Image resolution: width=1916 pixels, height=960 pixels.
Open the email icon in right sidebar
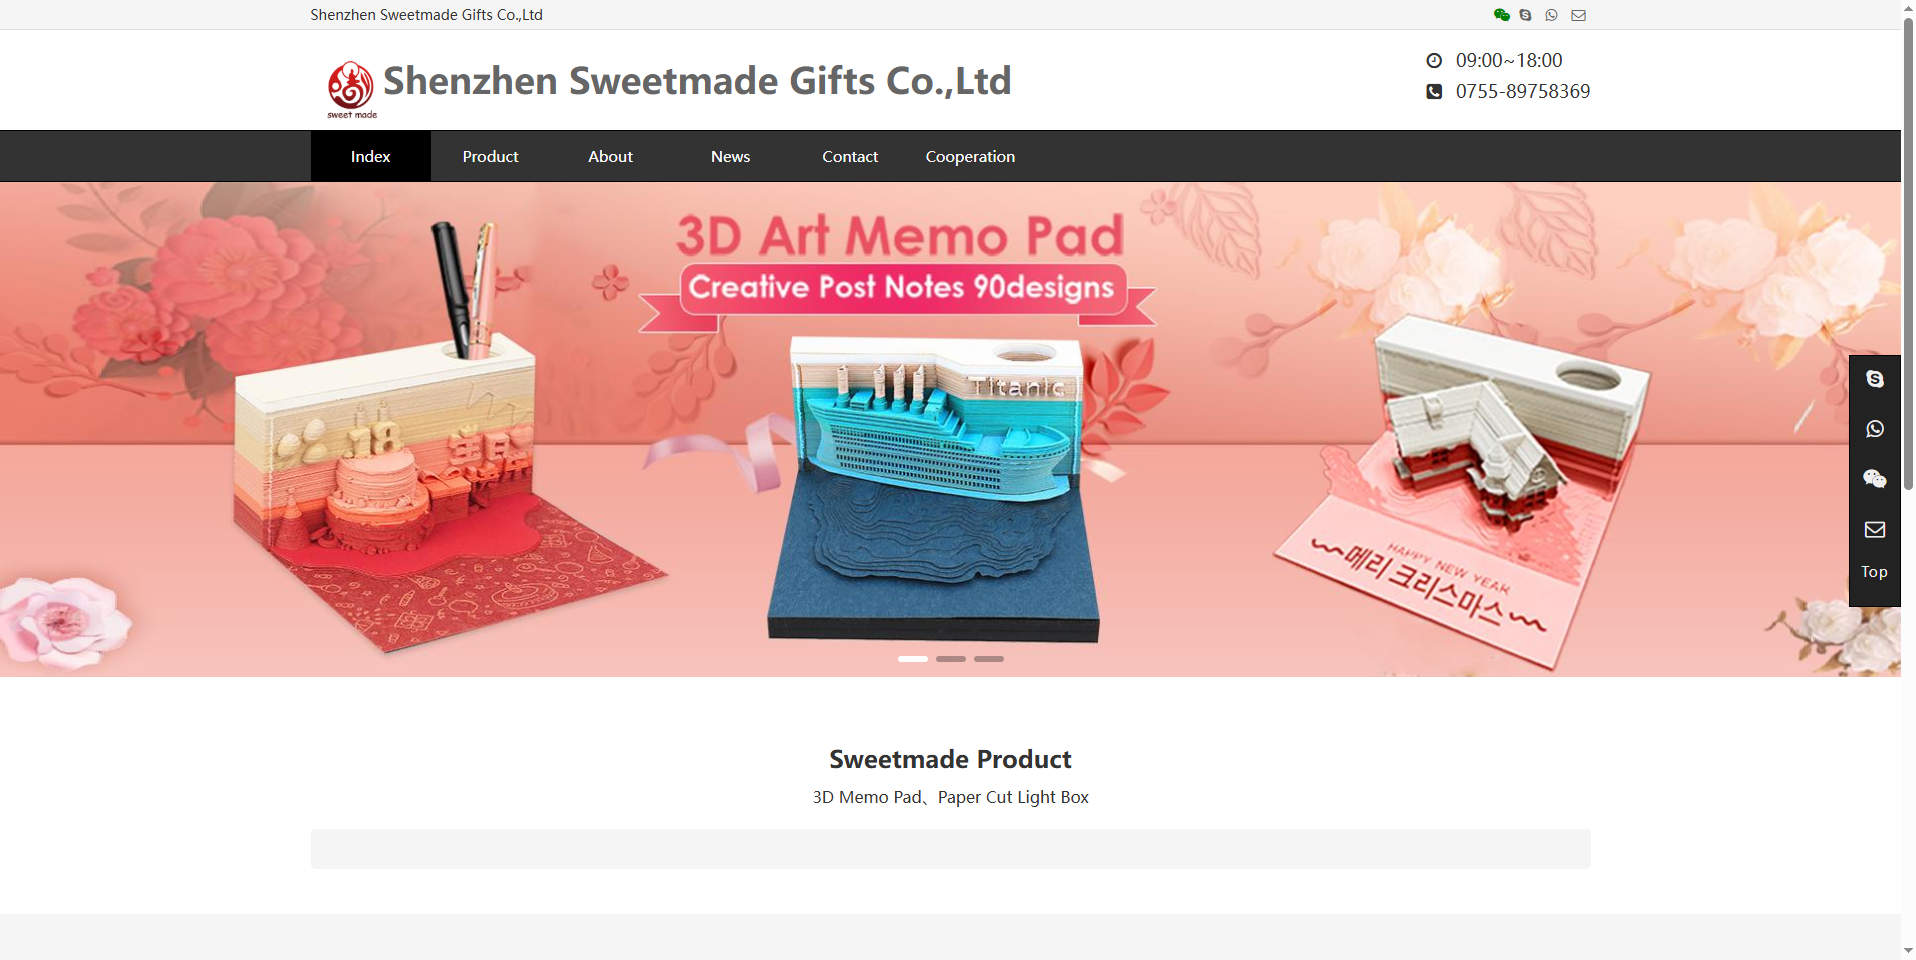tap(1875, 529)
